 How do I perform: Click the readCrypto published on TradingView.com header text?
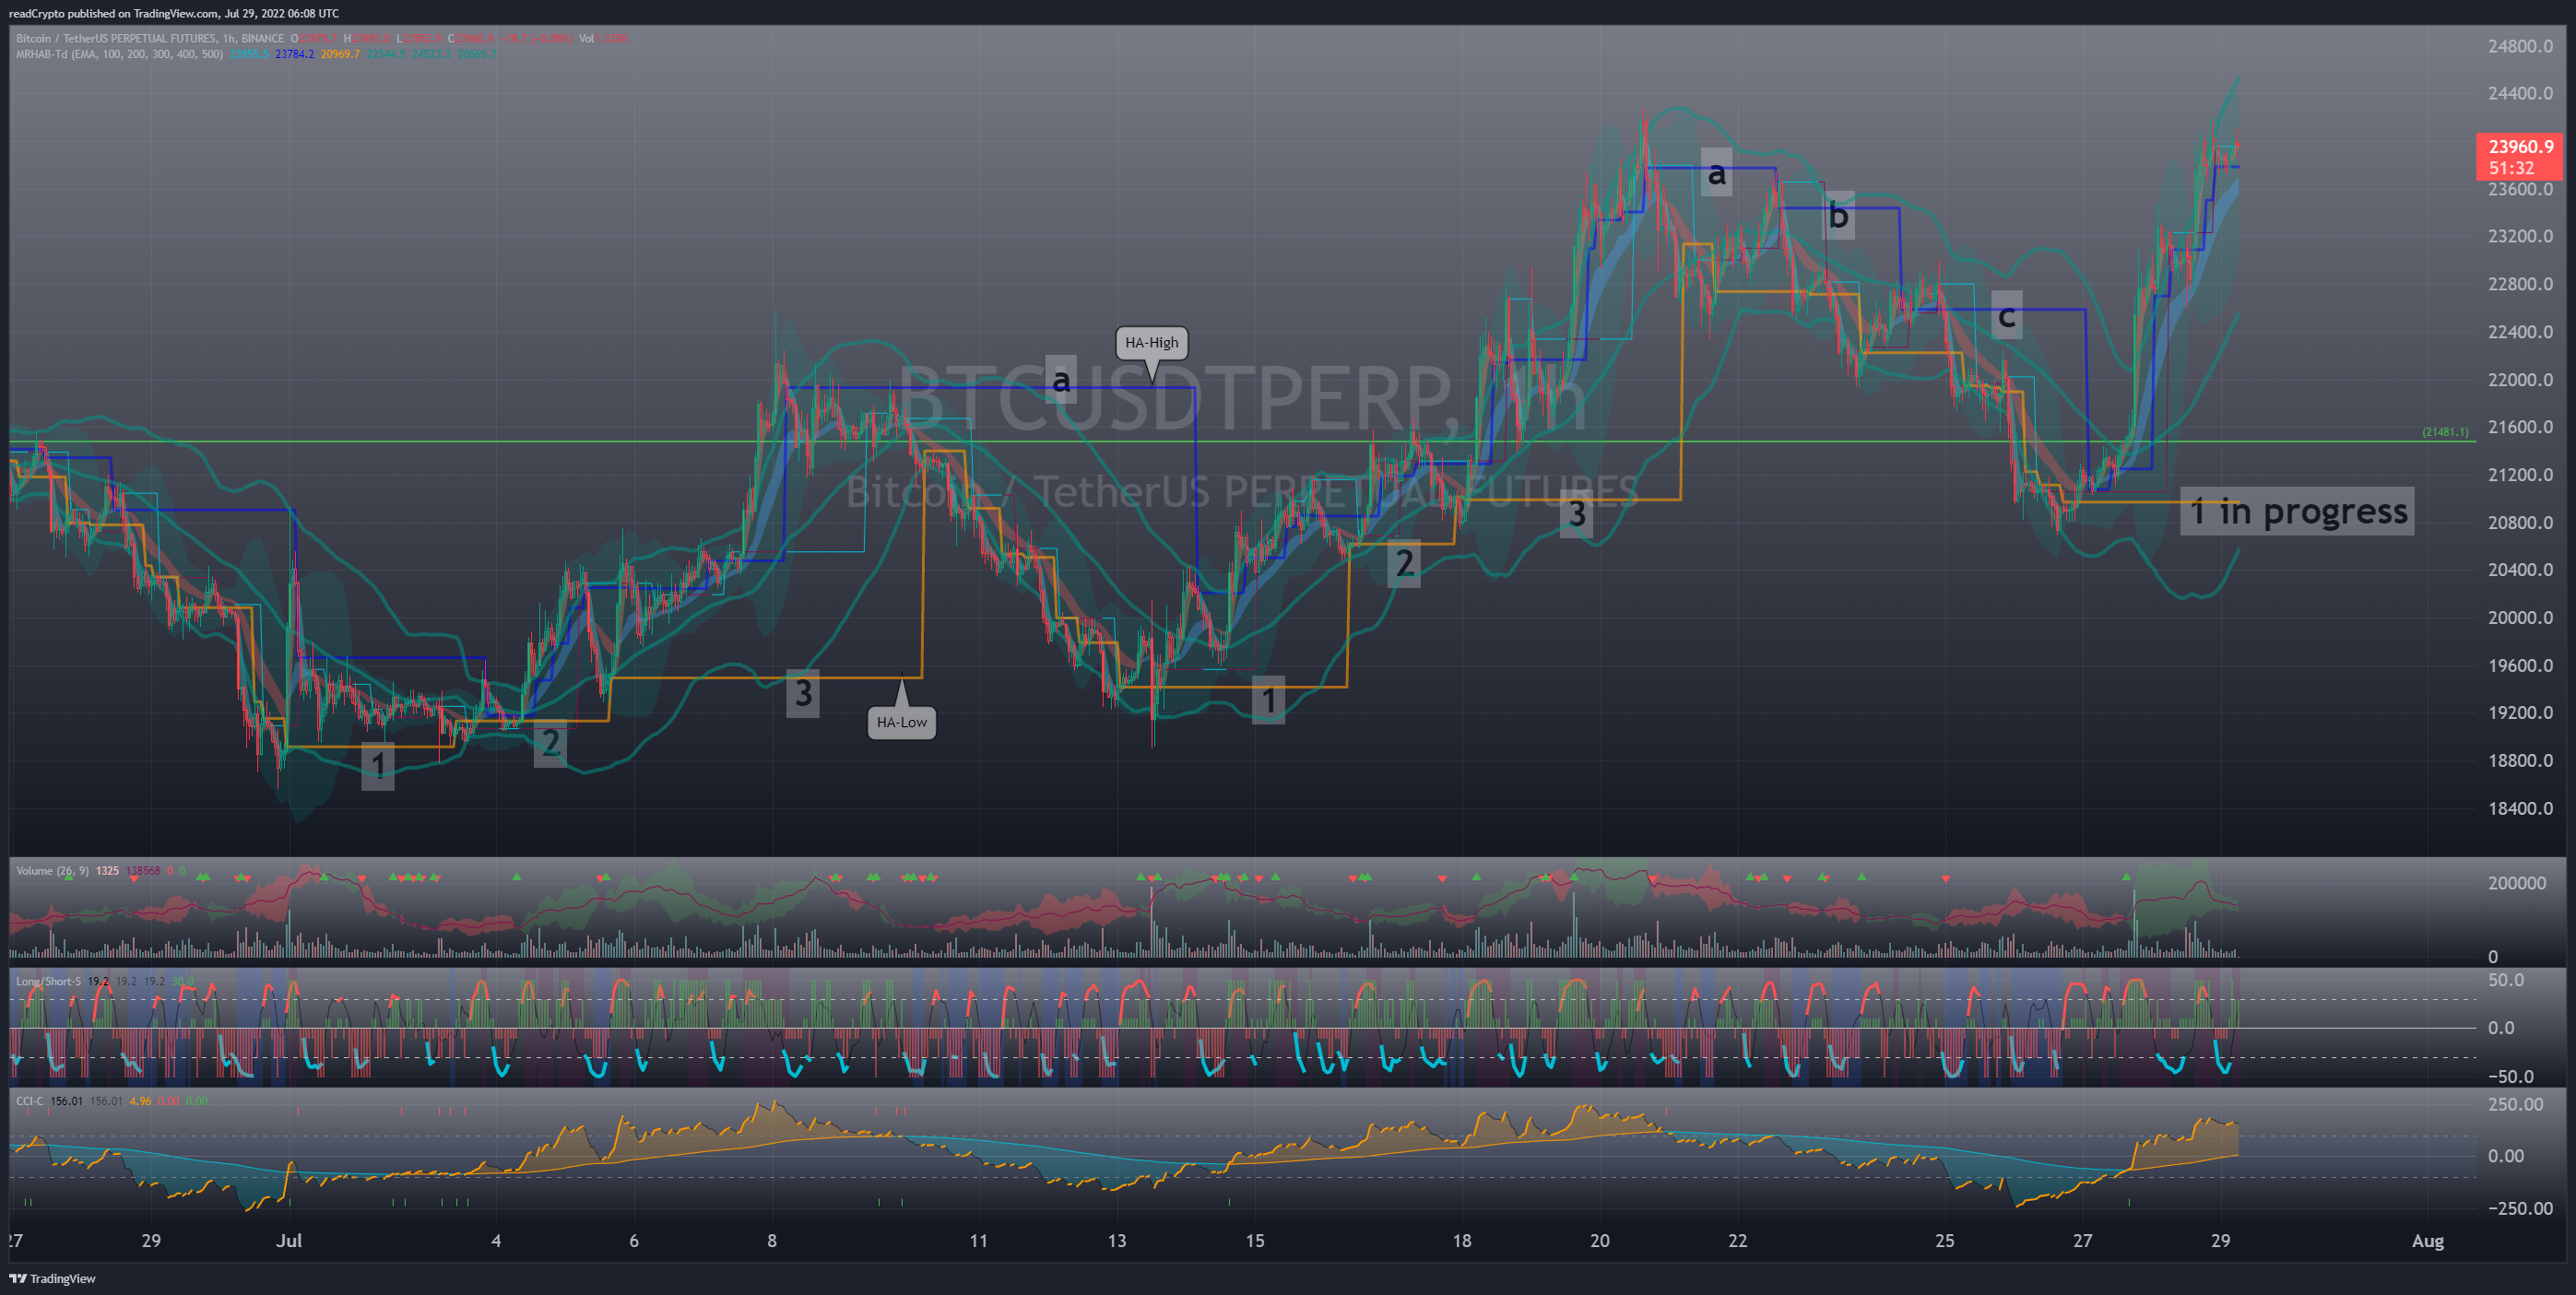(x=174, y=13)
